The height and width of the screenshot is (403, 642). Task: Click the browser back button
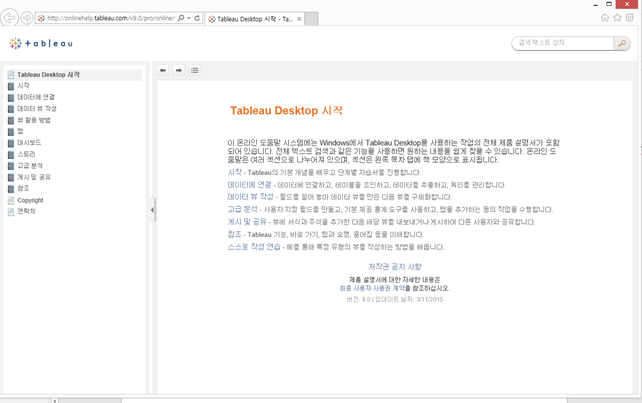click(x=9, y=18)
